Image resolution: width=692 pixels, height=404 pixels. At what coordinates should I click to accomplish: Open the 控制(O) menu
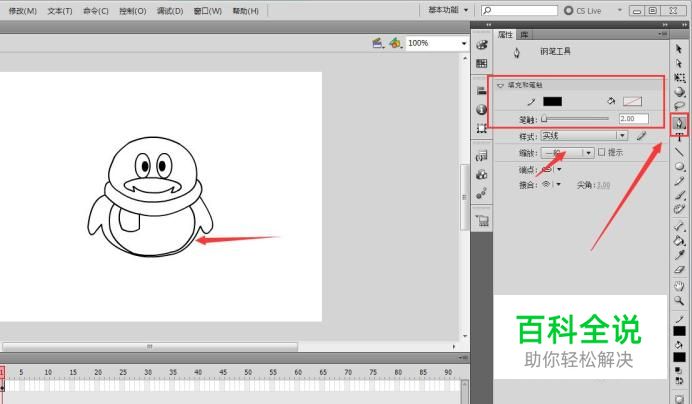tap(132, 11)
